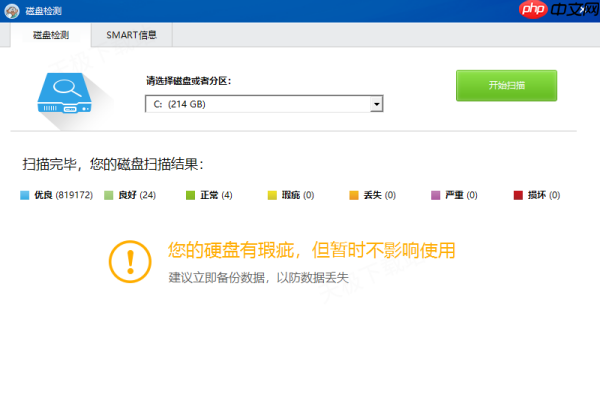Select the 优良 (819172) result text
The width and height of the screenshot is (600, 398).
tap(64, 195)
